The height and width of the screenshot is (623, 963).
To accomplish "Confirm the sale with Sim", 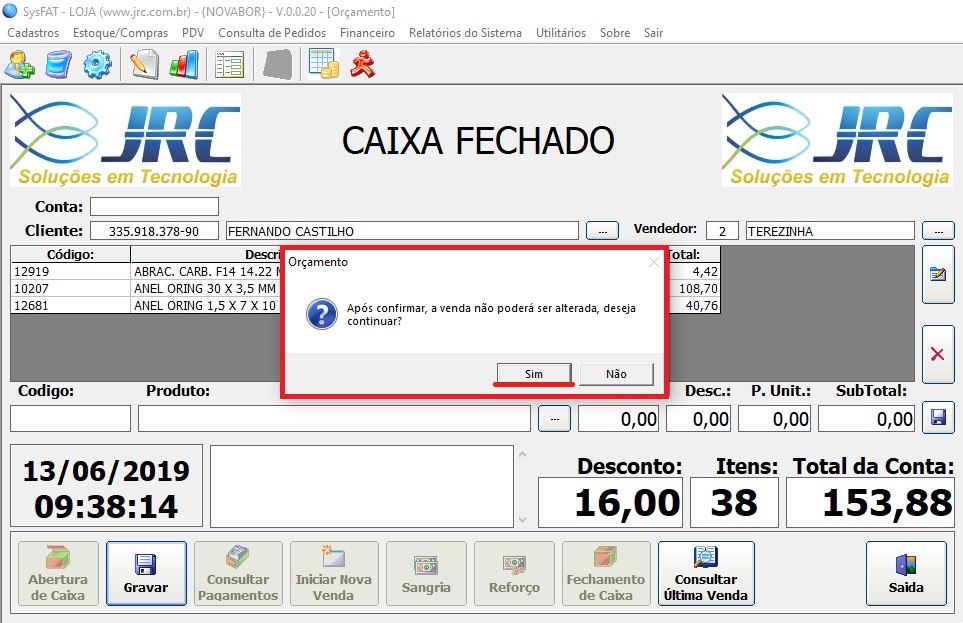I will click(534, 374).
